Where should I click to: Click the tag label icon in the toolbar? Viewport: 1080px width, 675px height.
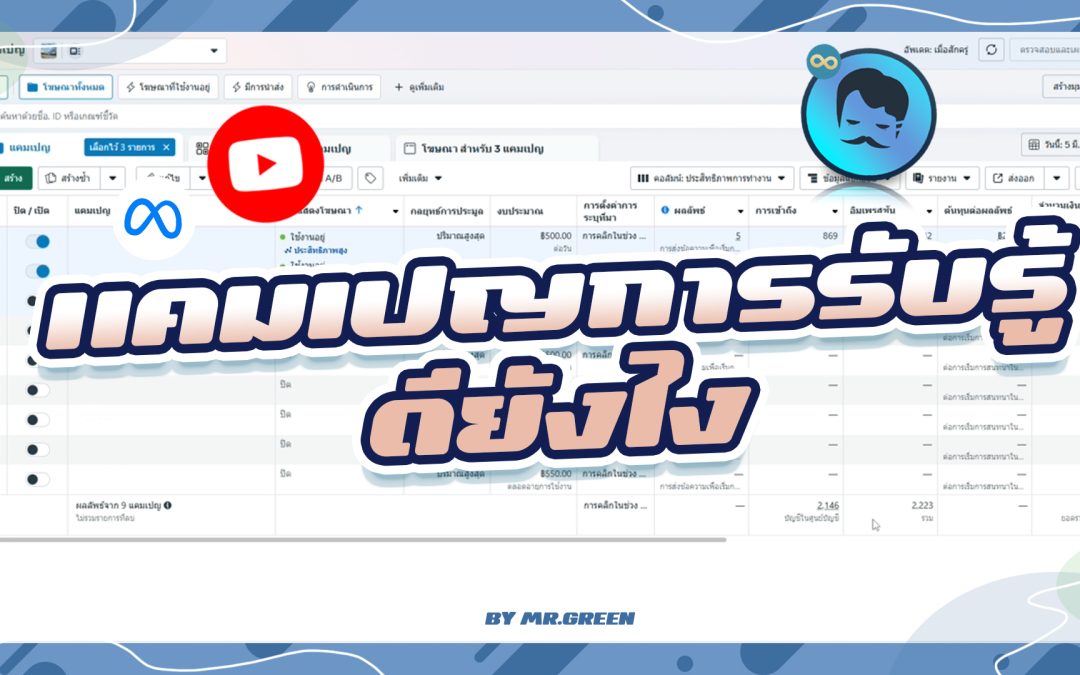(x=370, y=178)
